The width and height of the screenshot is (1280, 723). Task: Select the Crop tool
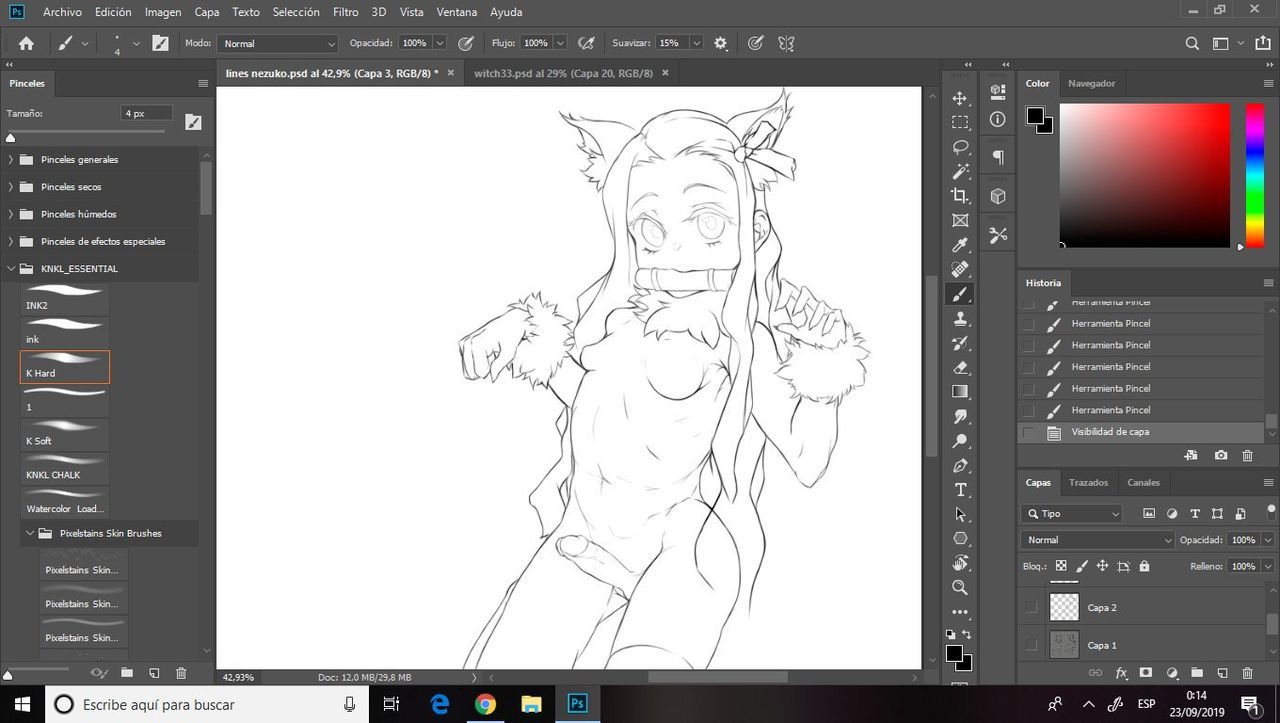[x=960, y=196]
